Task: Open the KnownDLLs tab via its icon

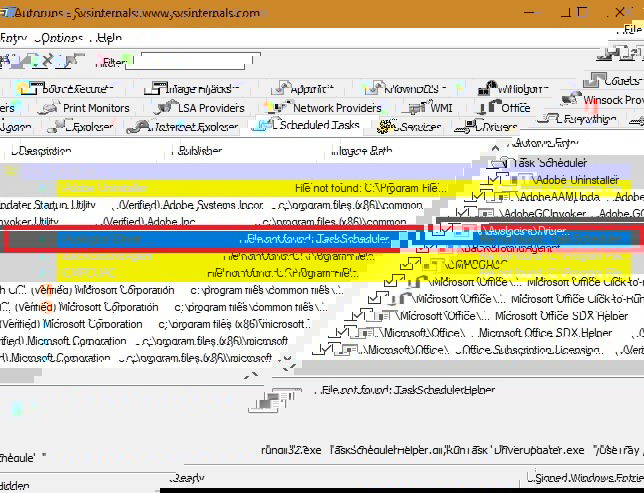Action: click(x=374, y=88)
